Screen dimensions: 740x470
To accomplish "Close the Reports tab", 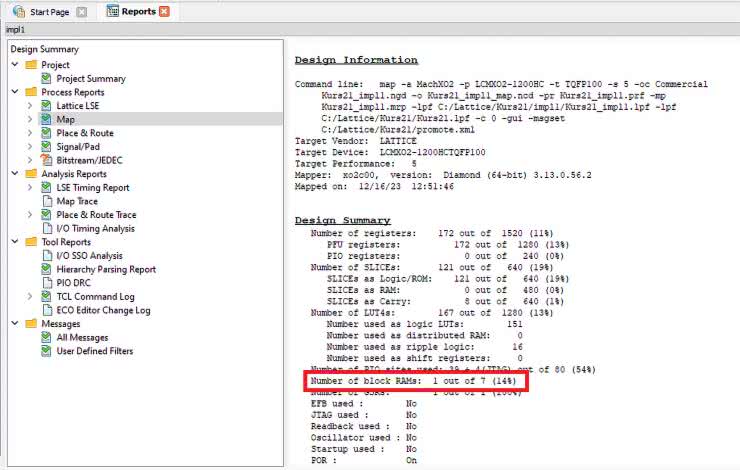I will pyautogui.click(x=164, y=12).
